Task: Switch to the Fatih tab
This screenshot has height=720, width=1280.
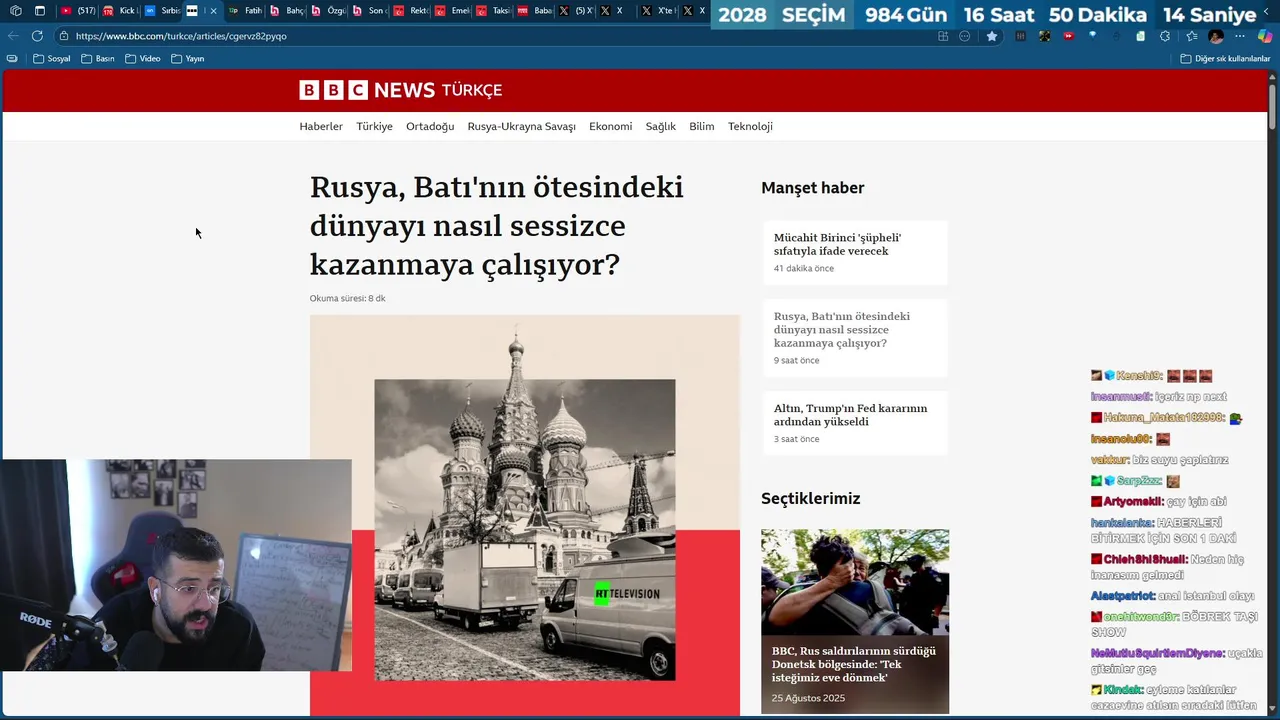Action: point(246,11)
